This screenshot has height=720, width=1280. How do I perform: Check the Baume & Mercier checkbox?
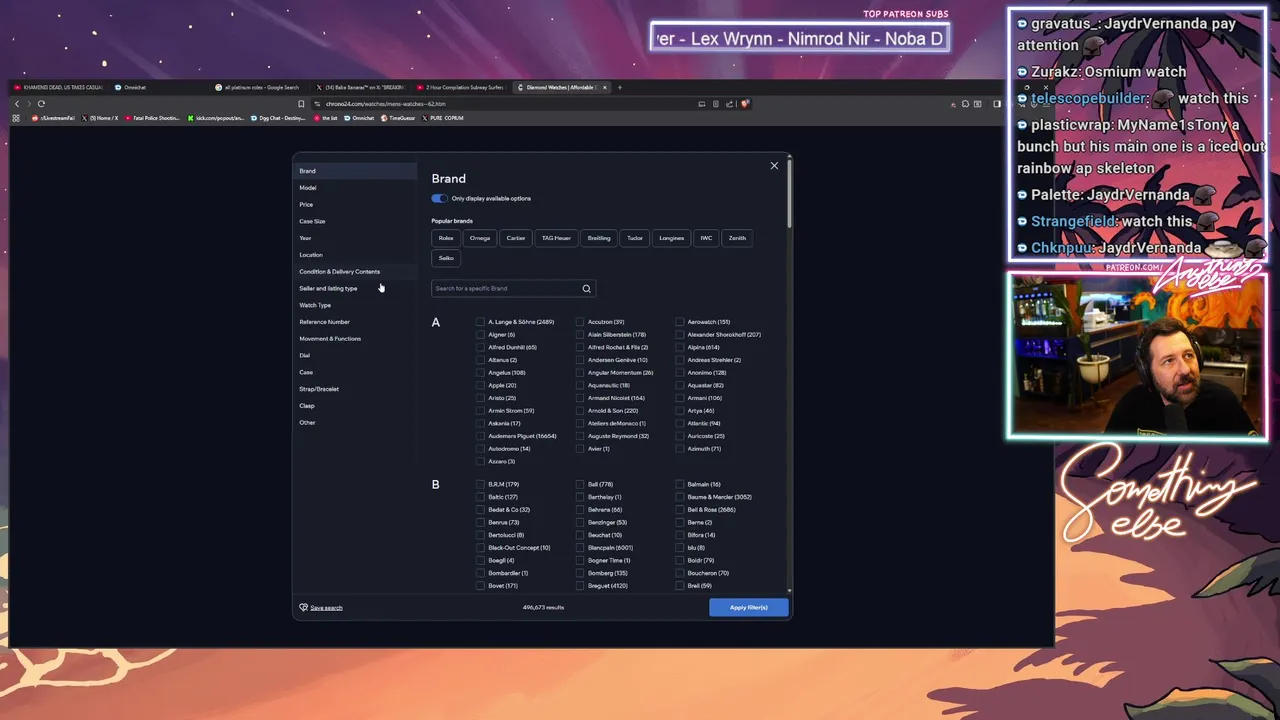coord(680,497)
